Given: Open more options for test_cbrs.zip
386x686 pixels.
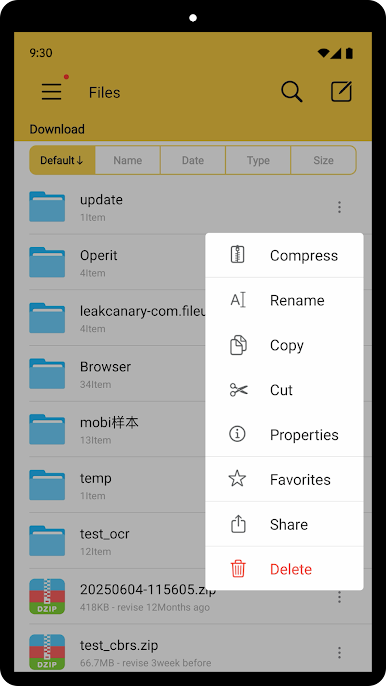Looking at the screenshot, I should click(x=339, y=652).
